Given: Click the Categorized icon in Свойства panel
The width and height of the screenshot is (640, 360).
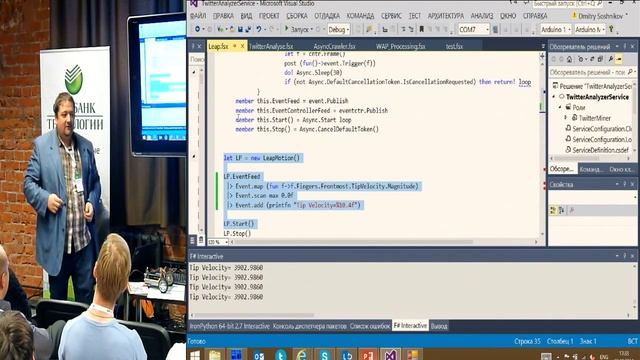Looking at the screenshot, I should [553, 210].
